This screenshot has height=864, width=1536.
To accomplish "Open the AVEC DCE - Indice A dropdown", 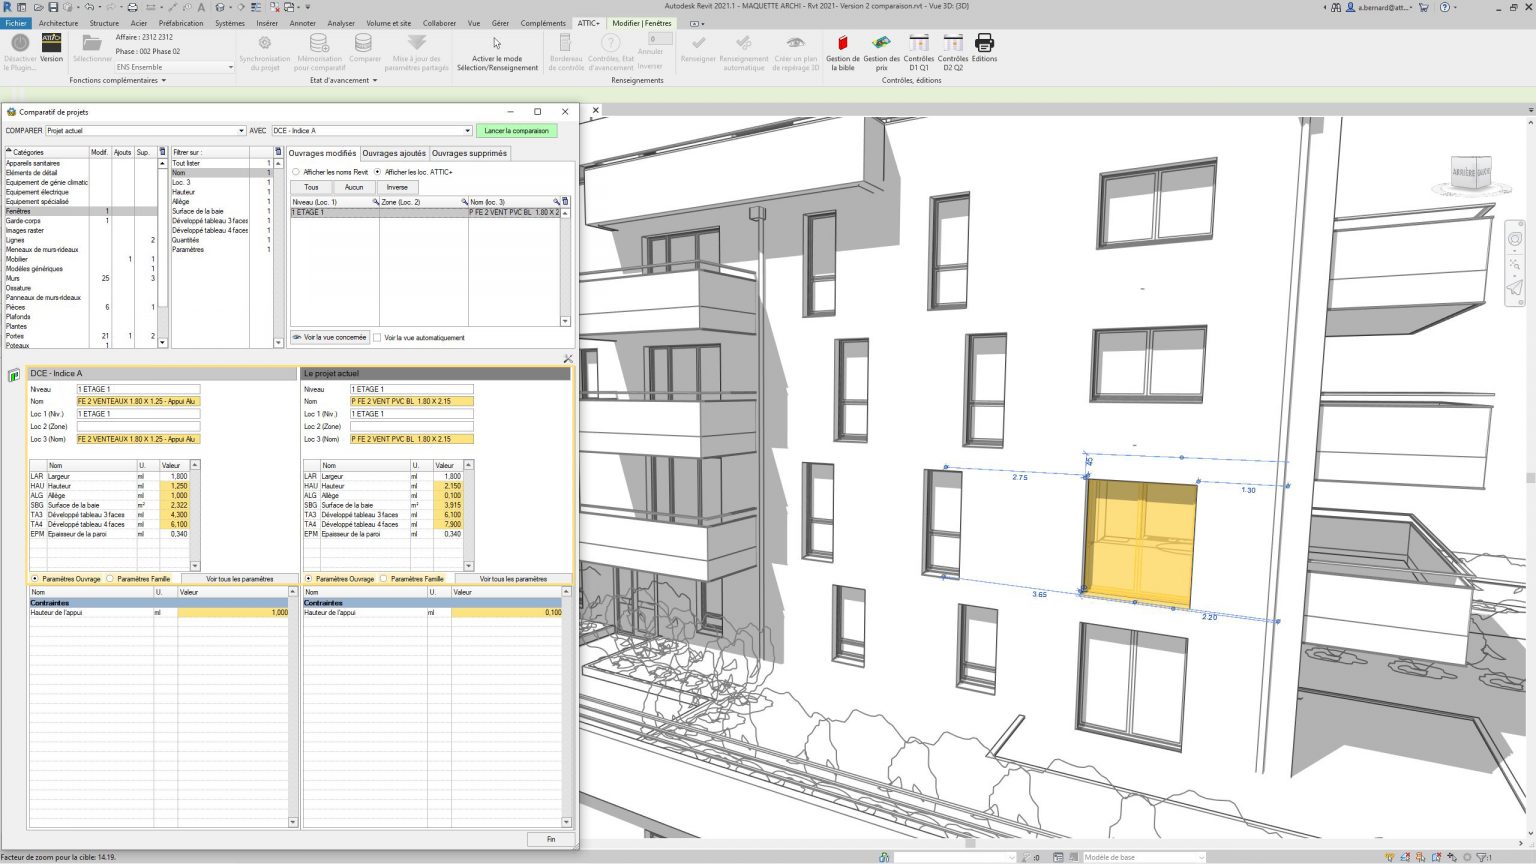I will [468, 130].
